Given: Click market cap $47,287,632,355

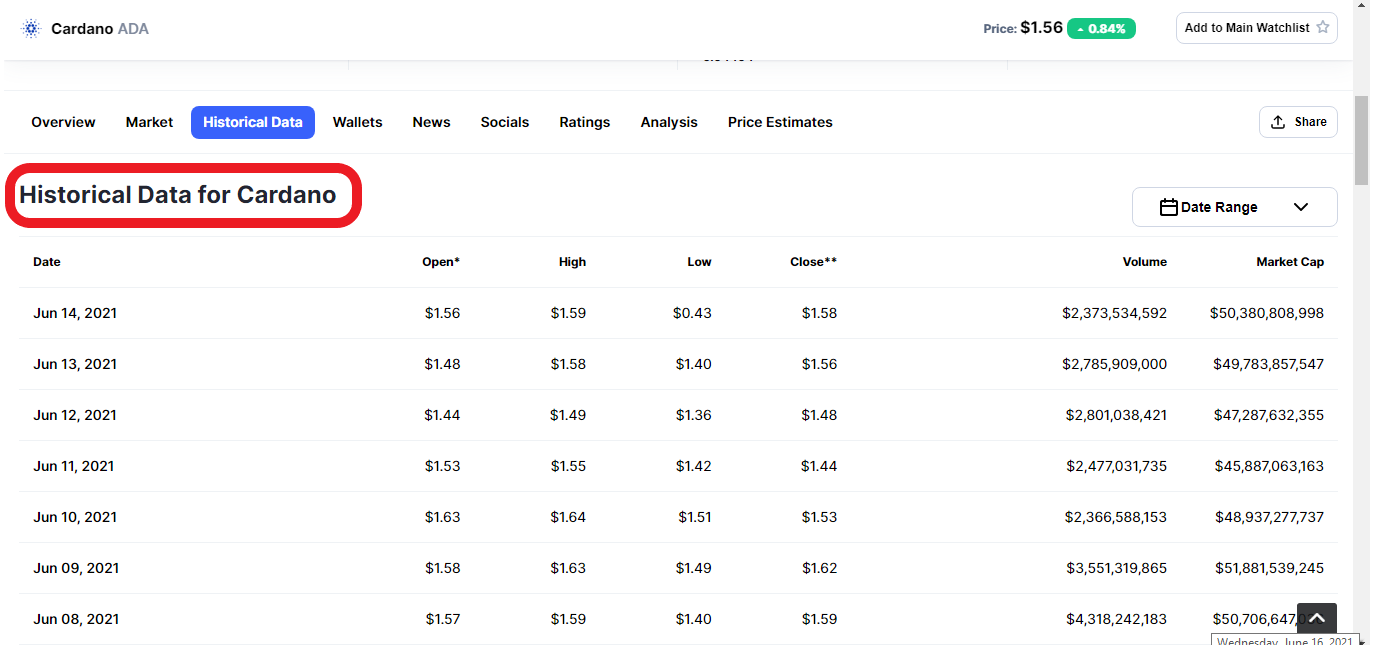Looking at the screenshot, I should pos(1270,415).
